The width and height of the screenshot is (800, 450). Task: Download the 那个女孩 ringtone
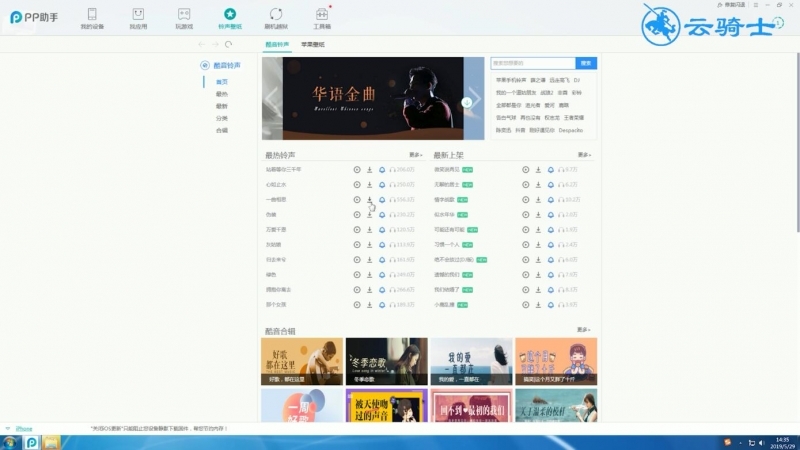pos(369,305)
